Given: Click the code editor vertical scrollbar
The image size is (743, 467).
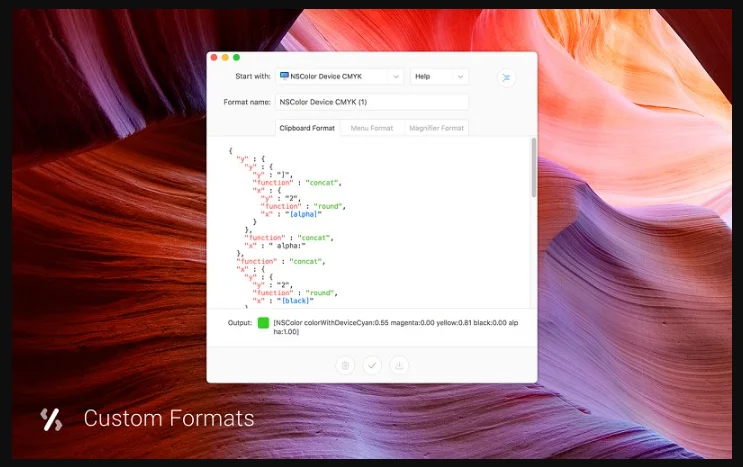Looking at the screenshot, I should [x=534, y=168].
